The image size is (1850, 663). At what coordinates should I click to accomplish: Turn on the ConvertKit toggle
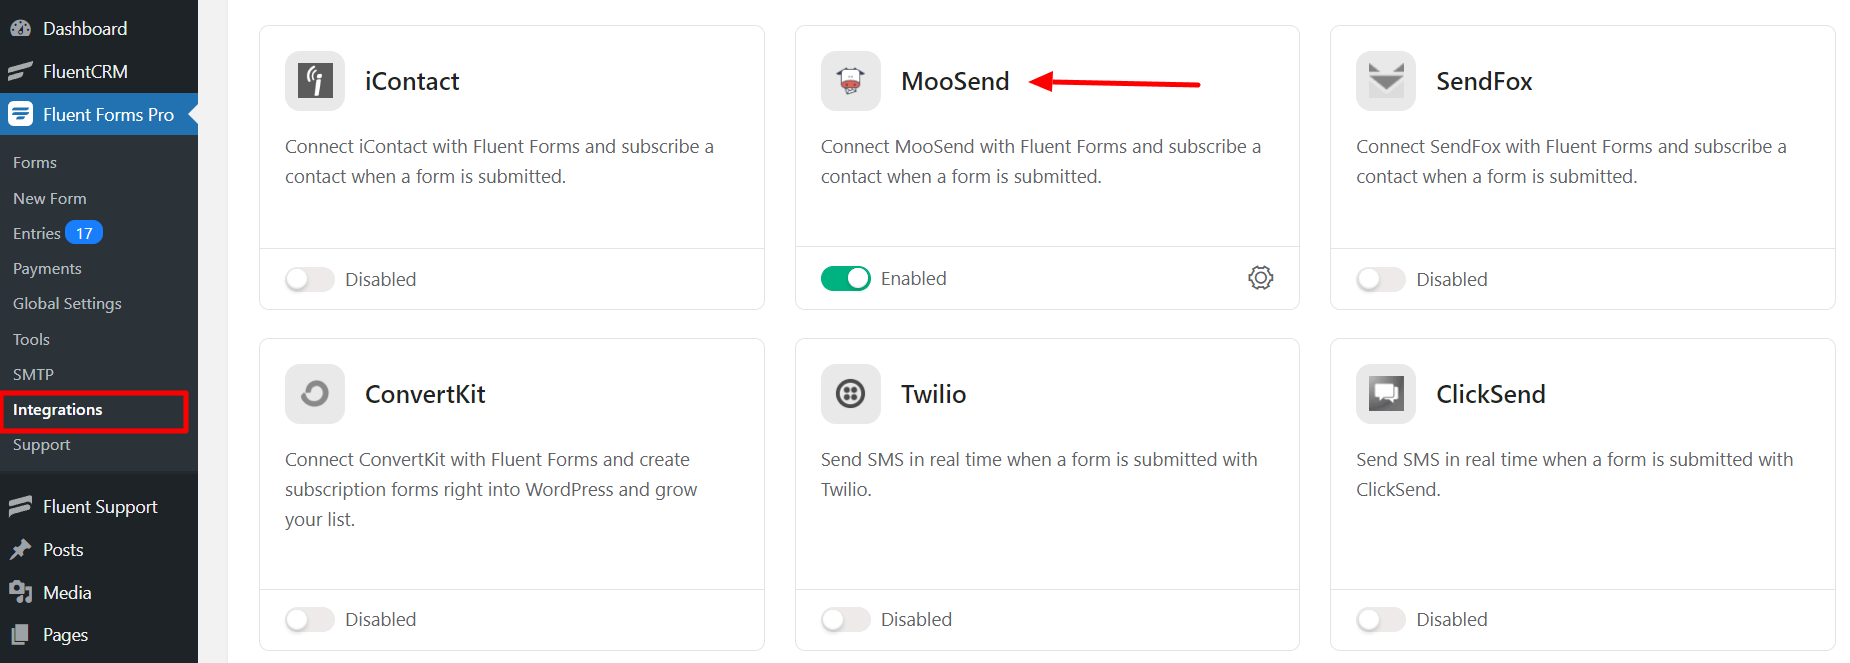[310, 620]
